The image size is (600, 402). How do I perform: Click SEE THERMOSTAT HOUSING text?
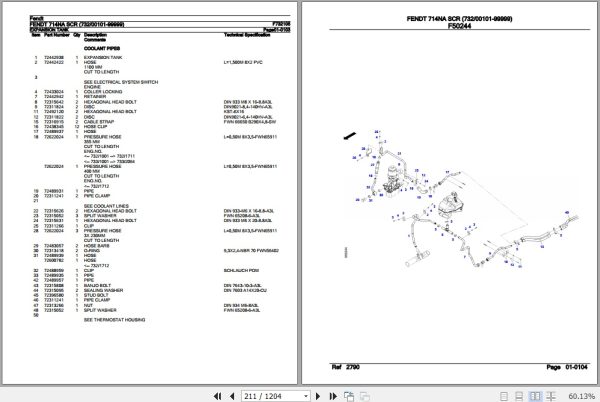tap(114, 320)
